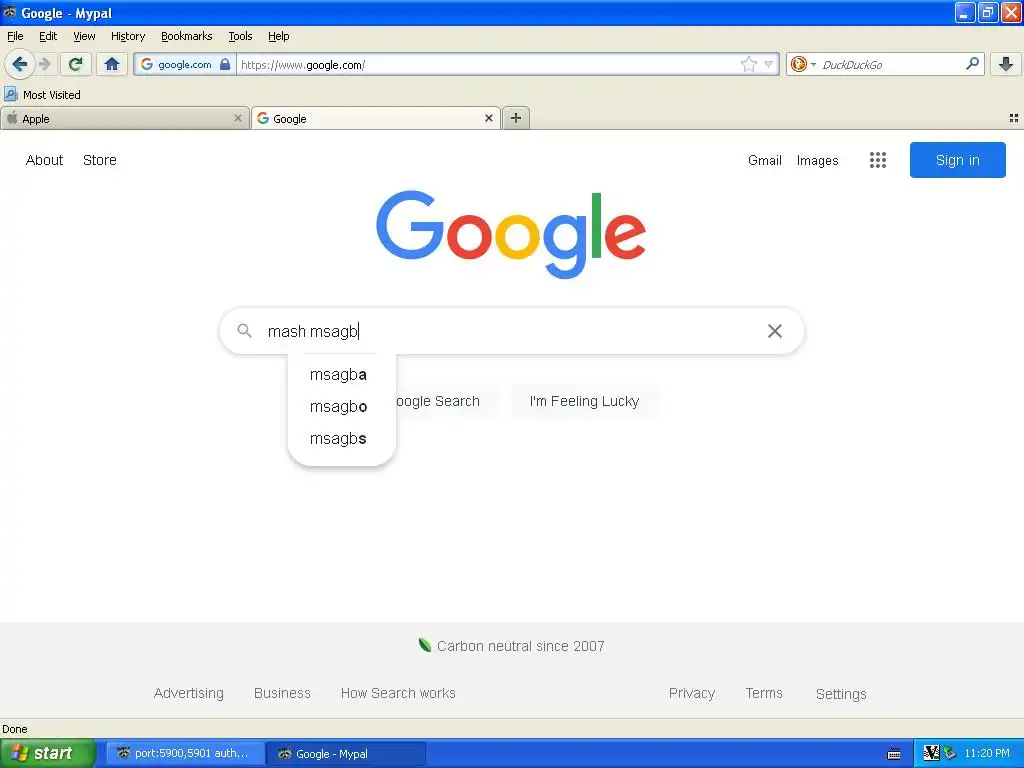Open the Advertising footer link
1024x768 pixels.
point(189,693)
